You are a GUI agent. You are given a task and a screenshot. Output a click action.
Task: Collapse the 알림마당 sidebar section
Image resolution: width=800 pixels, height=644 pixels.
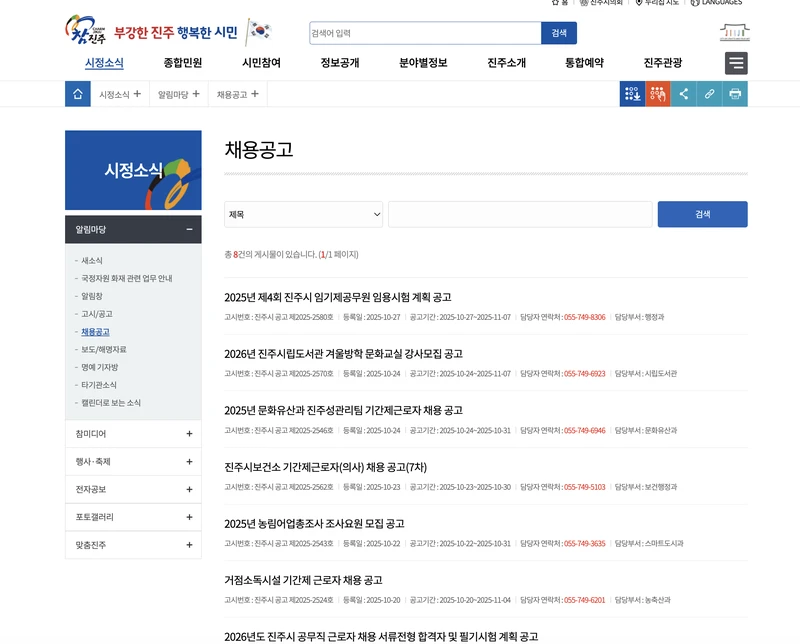[189, 229]
